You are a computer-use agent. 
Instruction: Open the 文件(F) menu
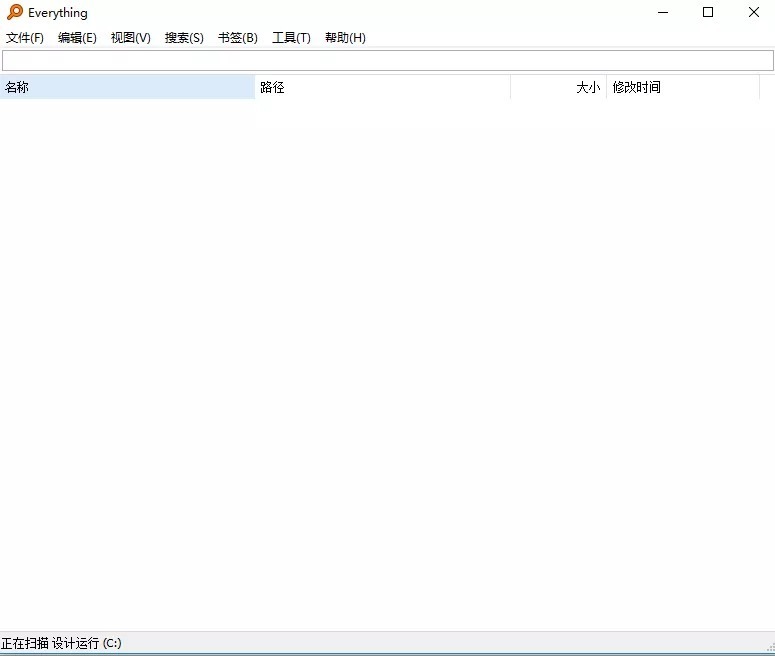[x=25, y=38]
